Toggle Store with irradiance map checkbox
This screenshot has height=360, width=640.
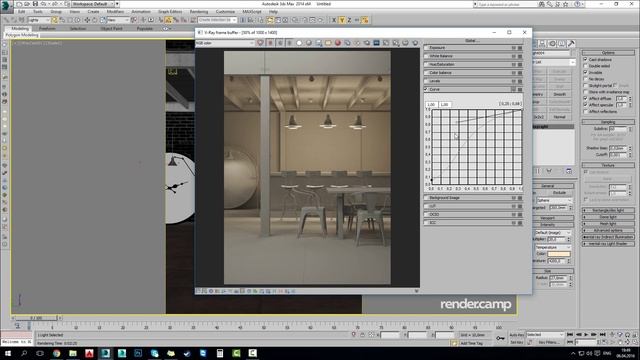point(586,92)
